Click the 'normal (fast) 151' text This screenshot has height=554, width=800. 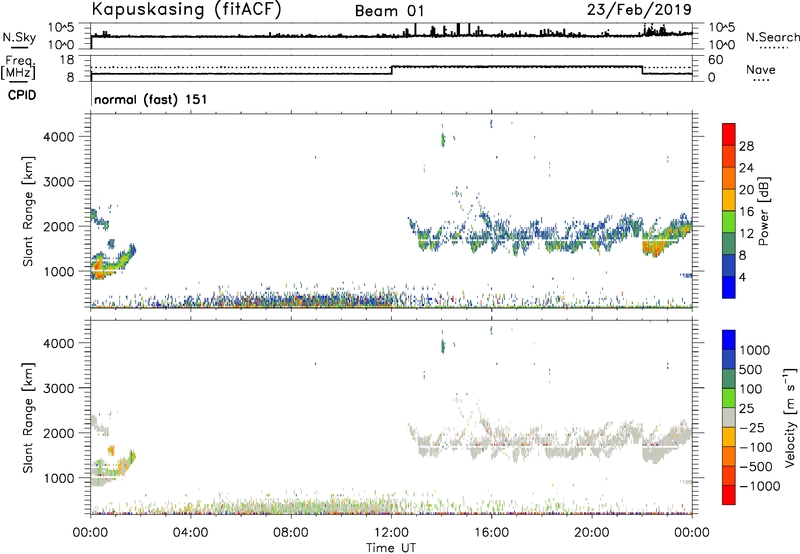[151, 99]
